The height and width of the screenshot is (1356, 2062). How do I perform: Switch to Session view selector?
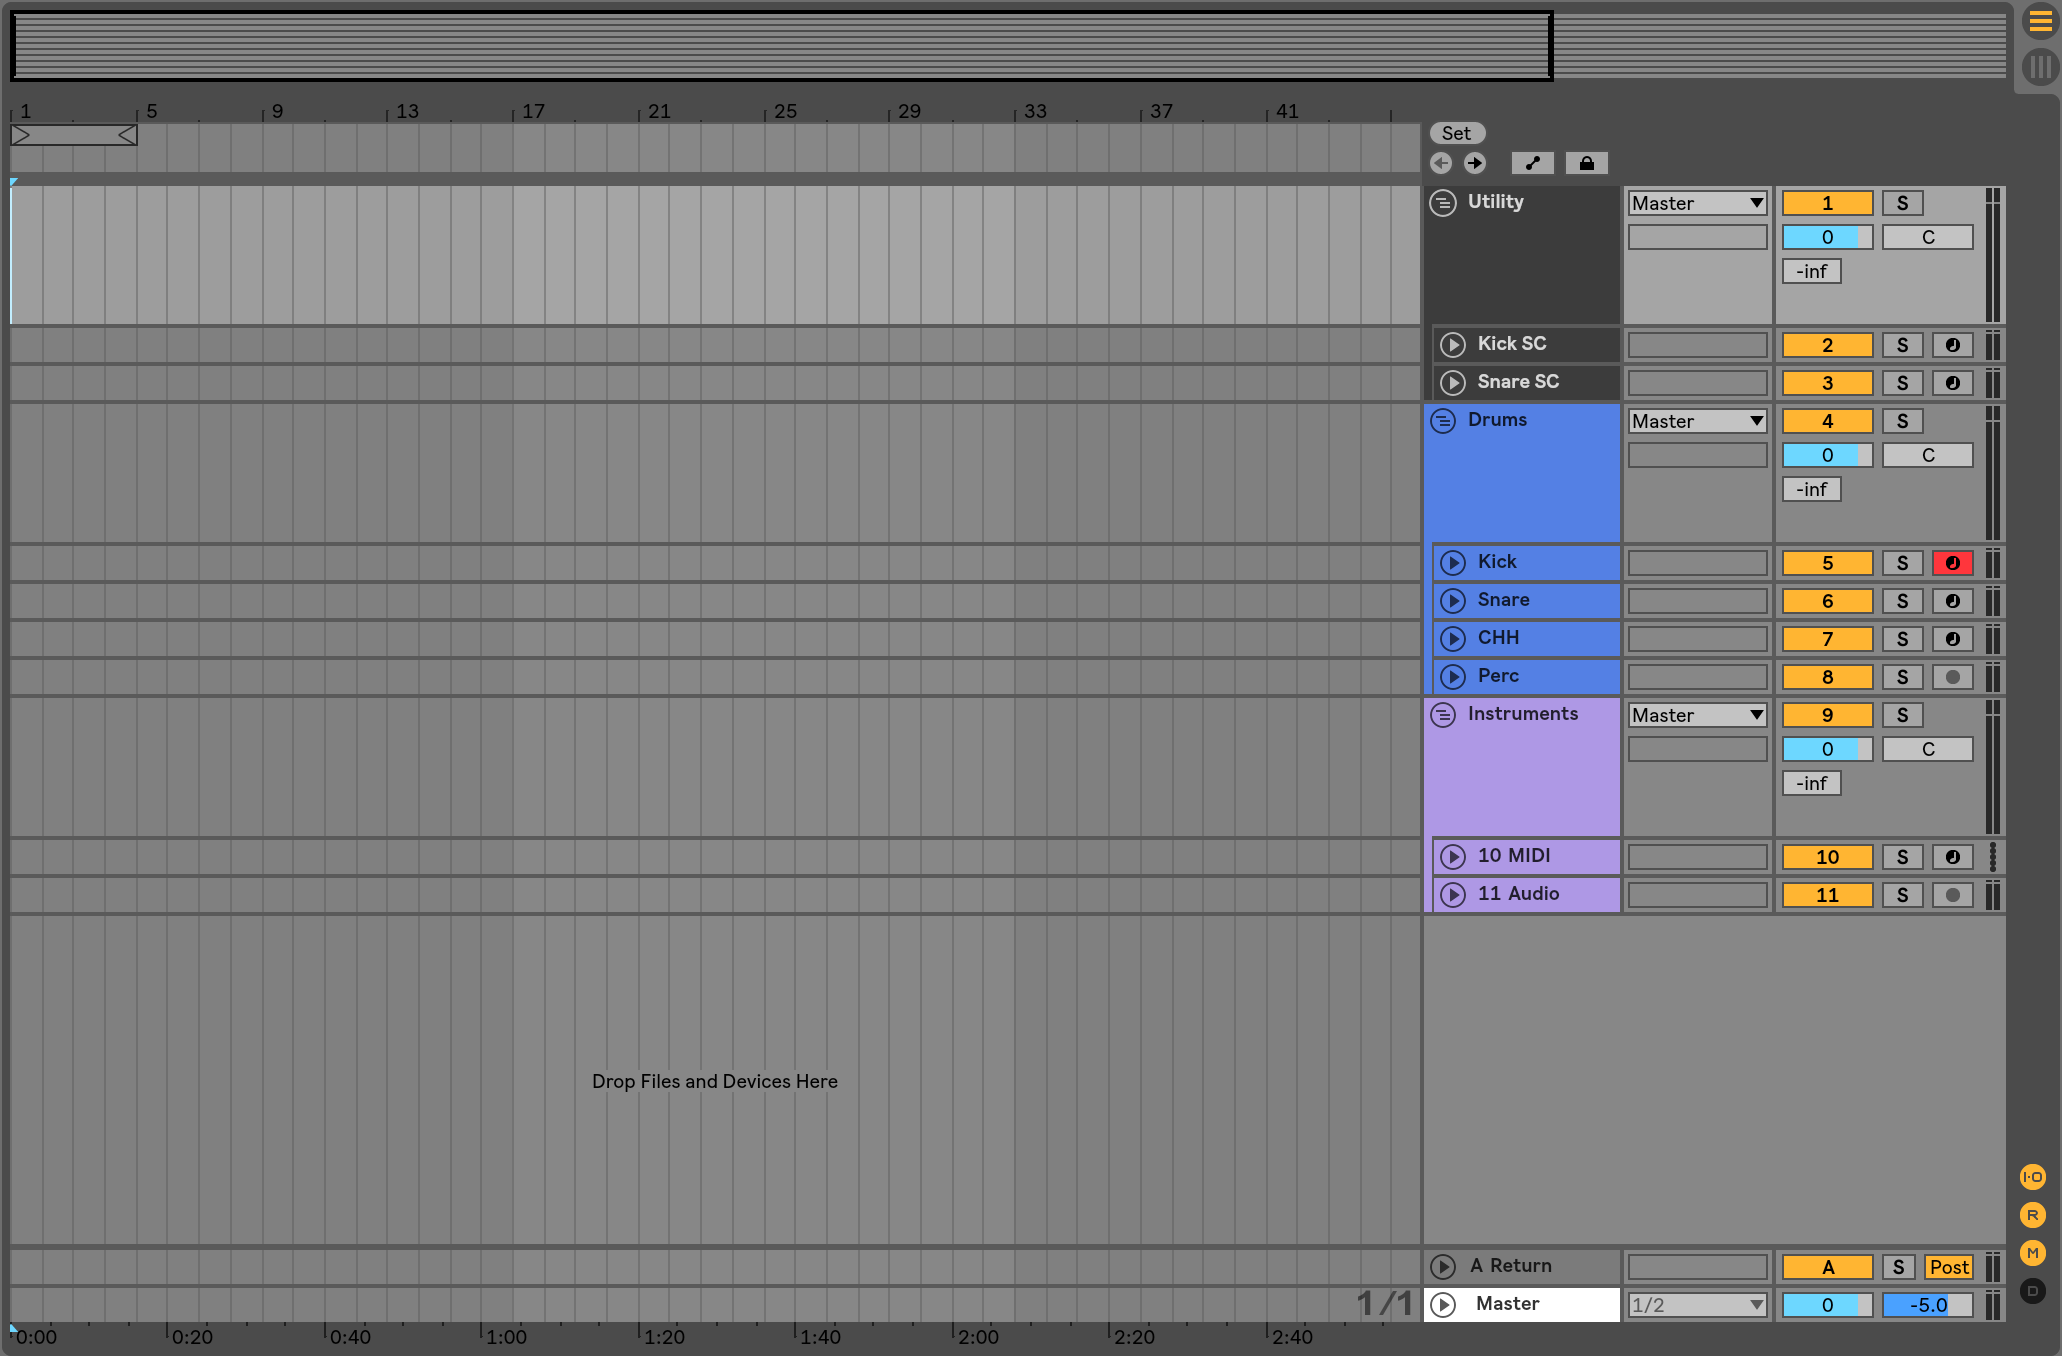2040,68
